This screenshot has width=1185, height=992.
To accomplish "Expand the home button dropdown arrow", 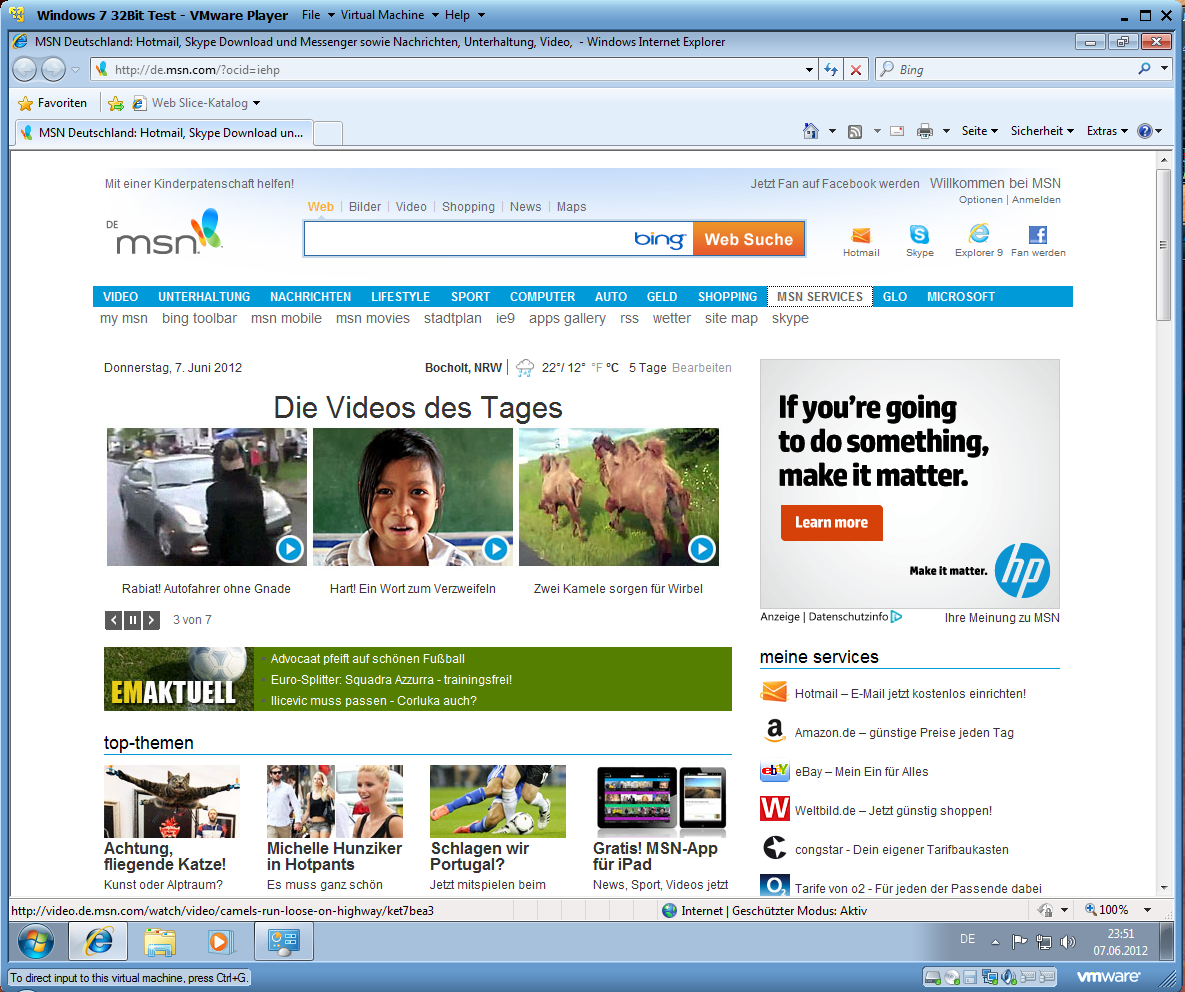I will [x=832, y=131].
